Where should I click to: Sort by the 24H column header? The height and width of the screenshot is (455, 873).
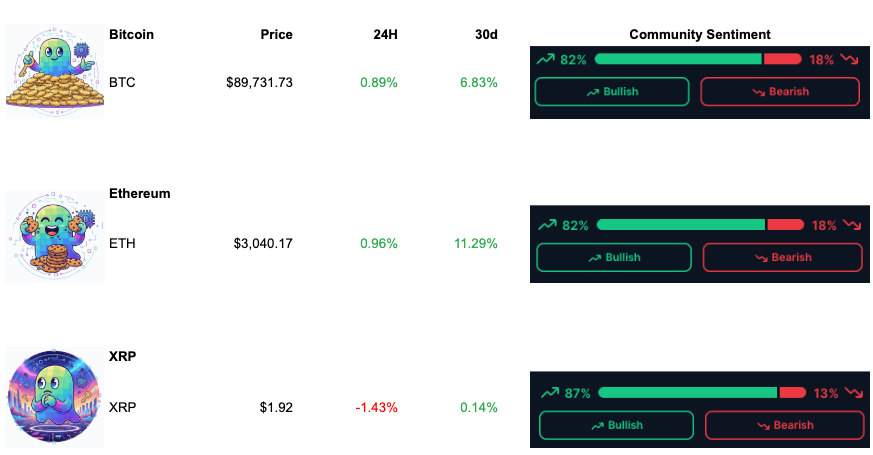385,34
